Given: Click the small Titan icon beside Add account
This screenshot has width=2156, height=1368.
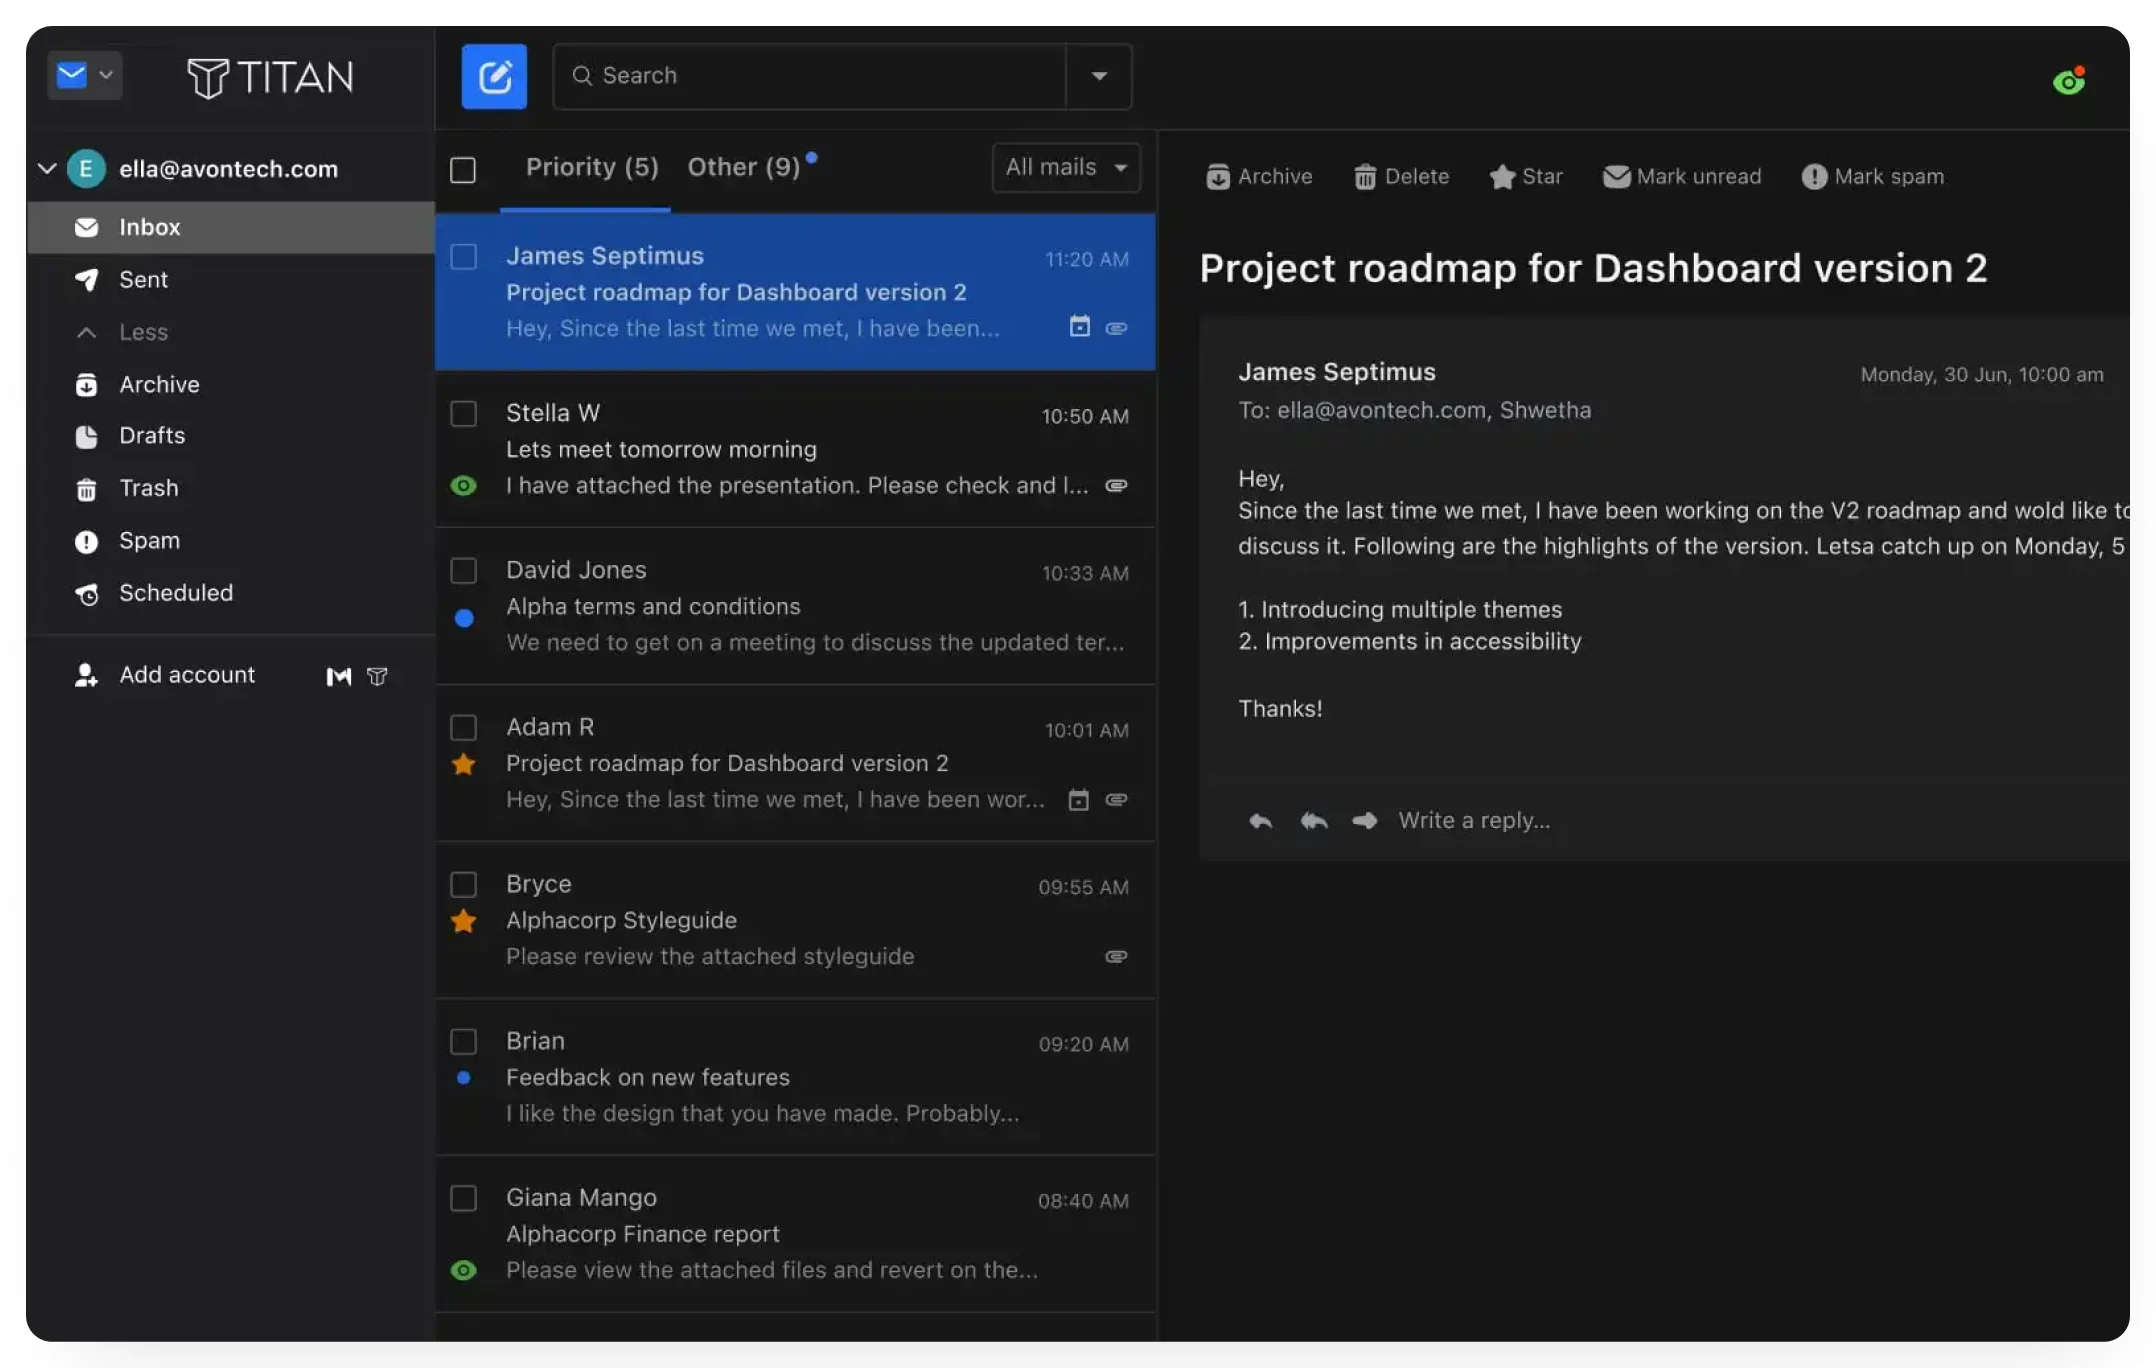Looking at the screenshot, I should (377, 677).
